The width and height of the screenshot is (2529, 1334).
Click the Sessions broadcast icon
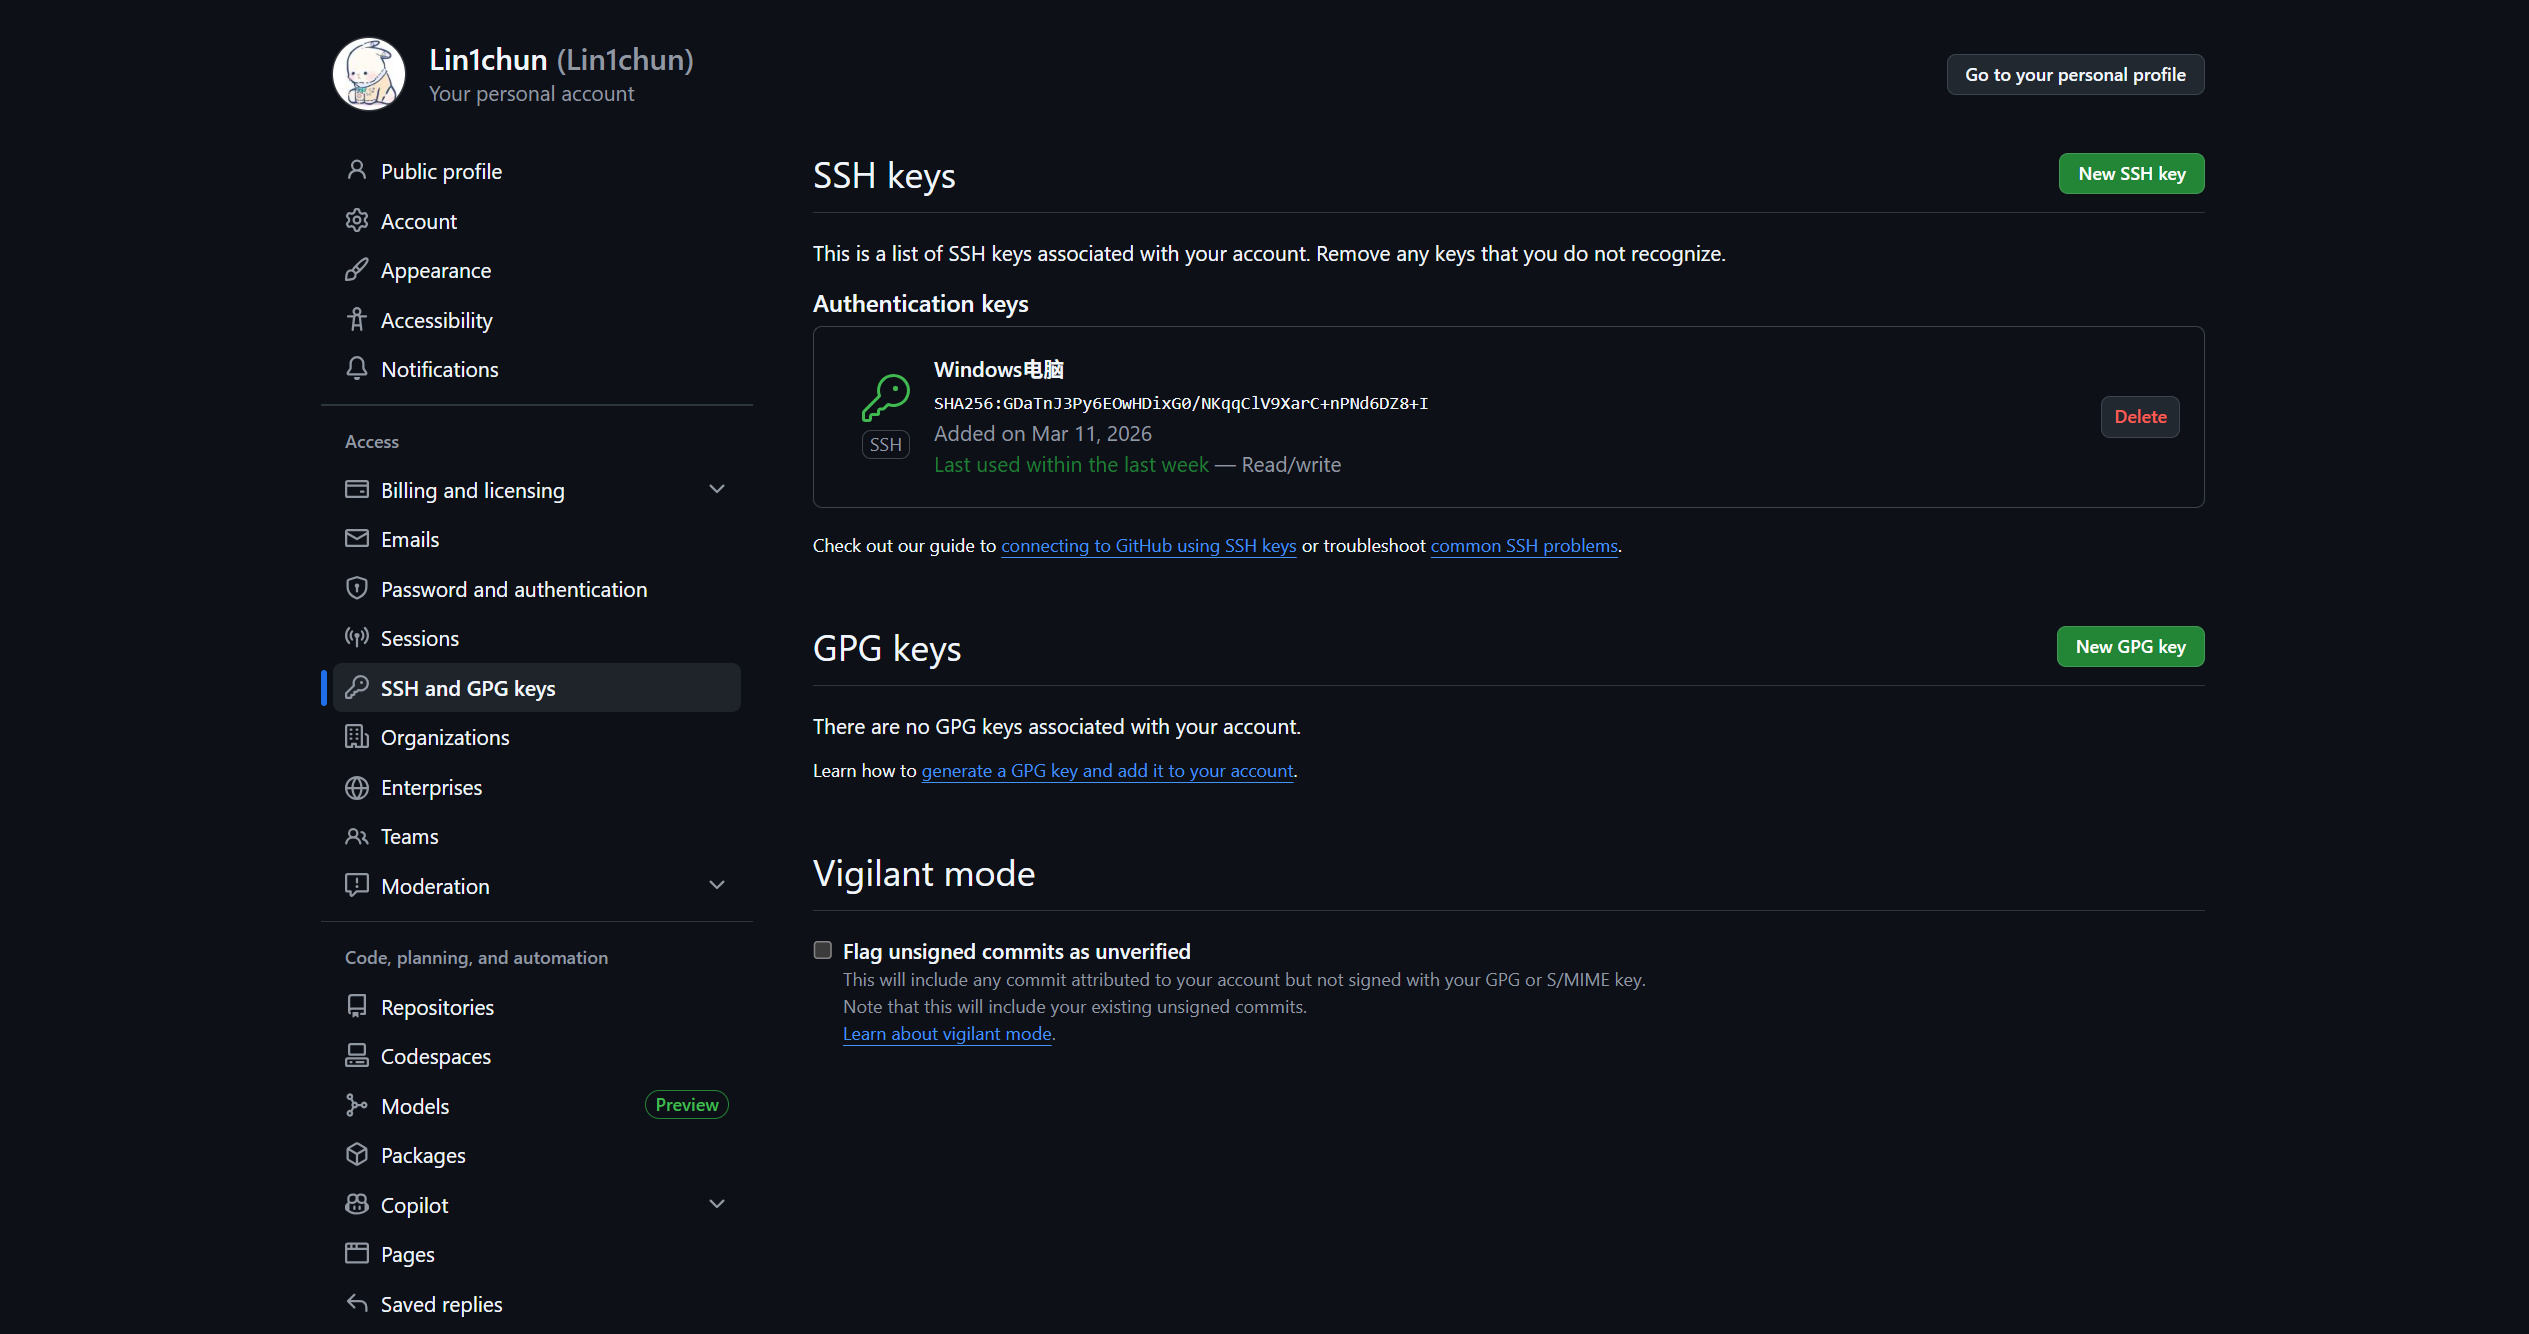point(356,638)
